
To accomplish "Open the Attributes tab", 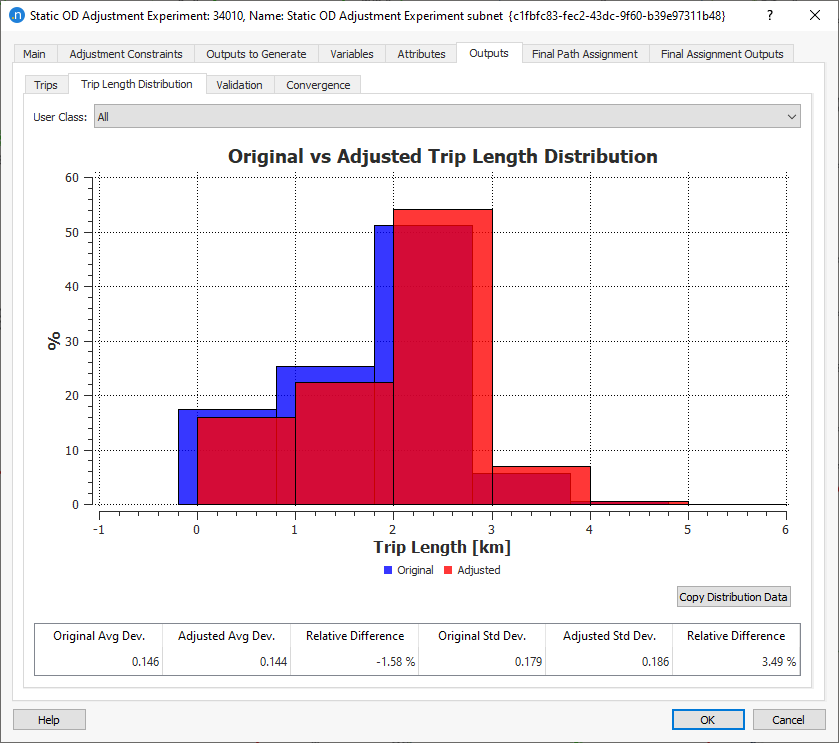I will point(420,53).
